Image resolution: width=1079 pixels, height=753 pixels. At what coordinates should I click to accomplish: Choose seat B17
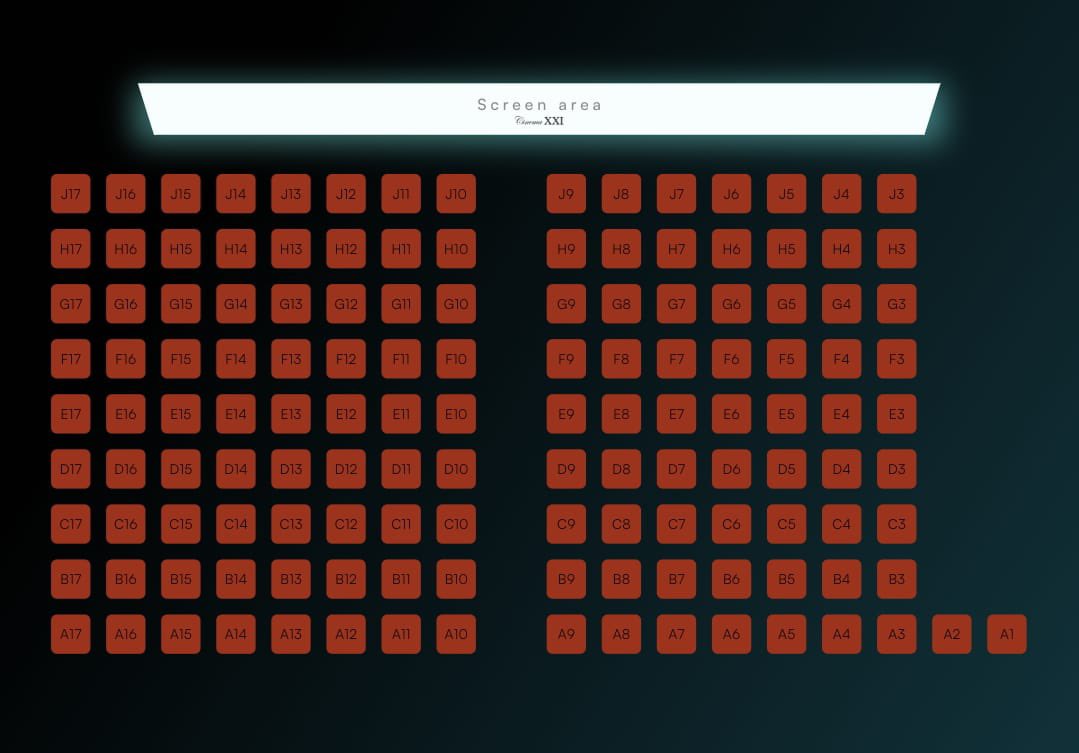71,579
